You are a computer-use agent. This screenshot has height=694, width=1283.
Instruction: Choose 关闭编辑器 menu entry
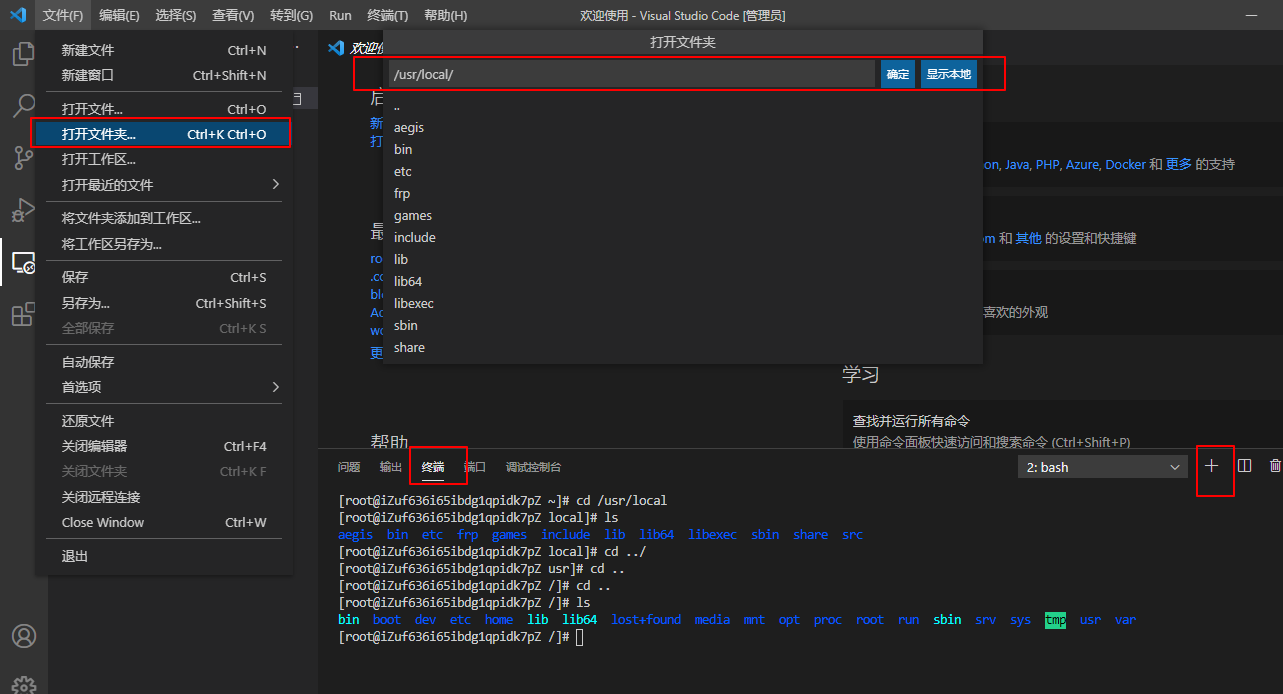(x=165, y=446)
